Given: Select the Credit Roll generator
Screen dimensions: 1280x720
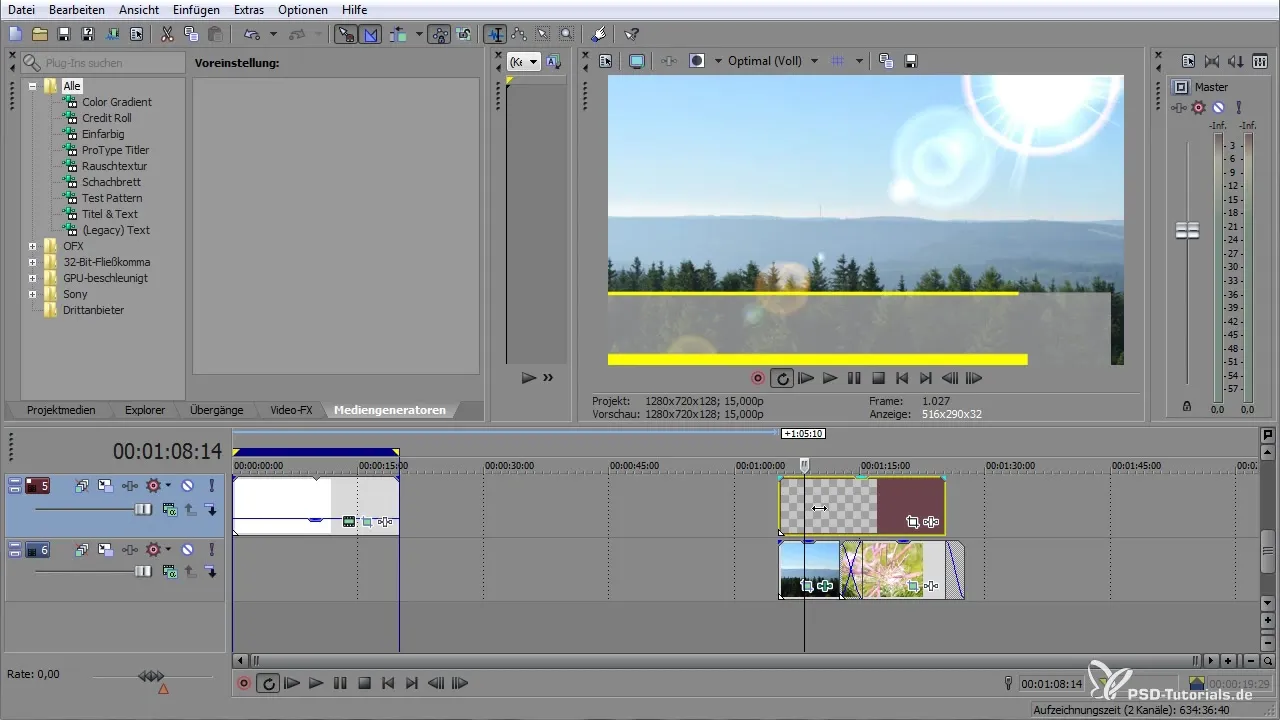Looking at the screenshot, I should click(106, 118).
